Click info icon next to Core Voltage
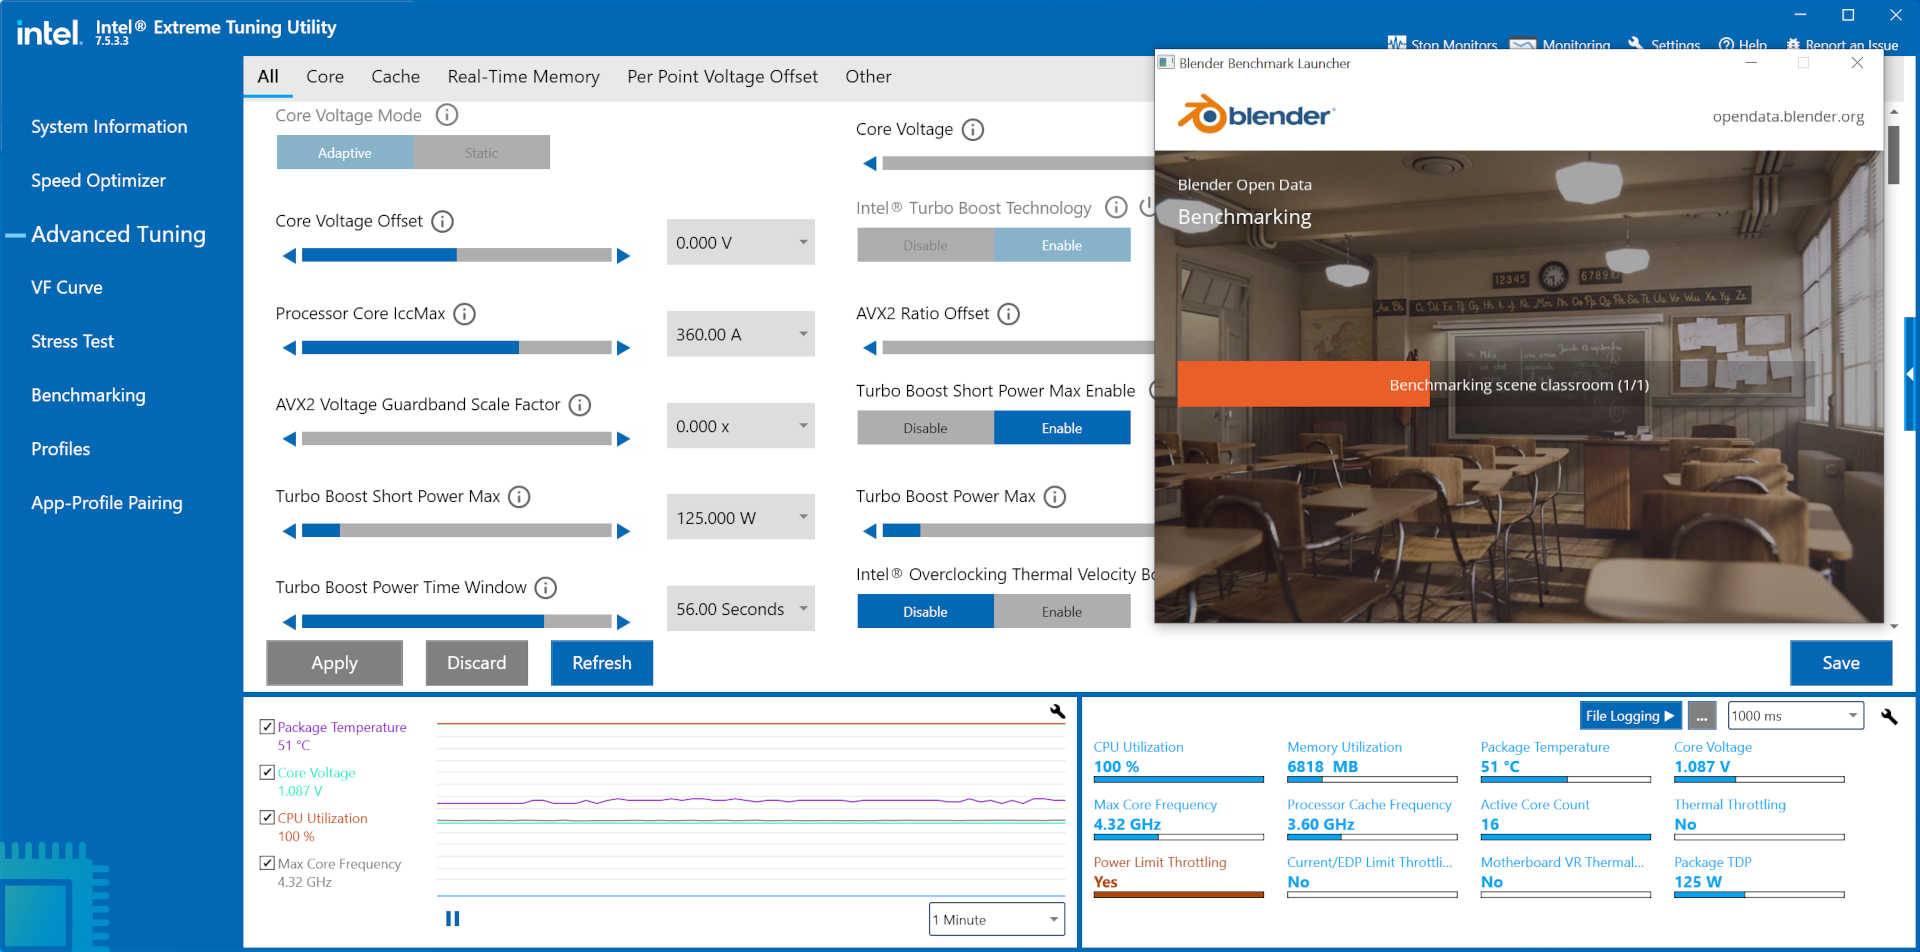 972,130
